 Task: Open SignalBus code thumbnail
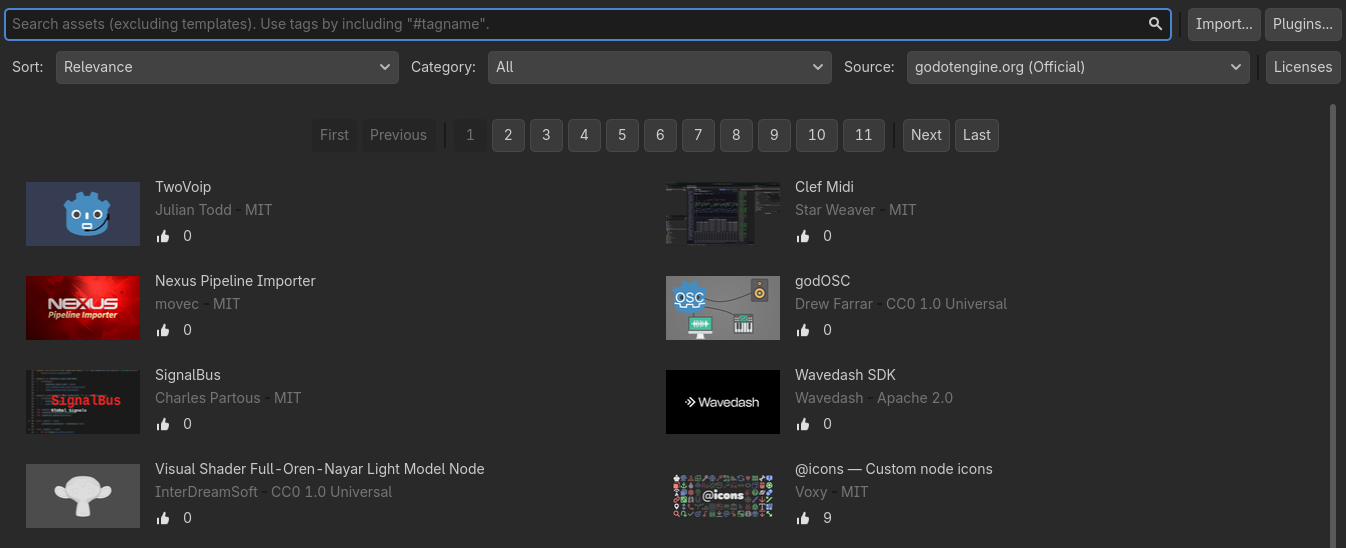(83, 402)
